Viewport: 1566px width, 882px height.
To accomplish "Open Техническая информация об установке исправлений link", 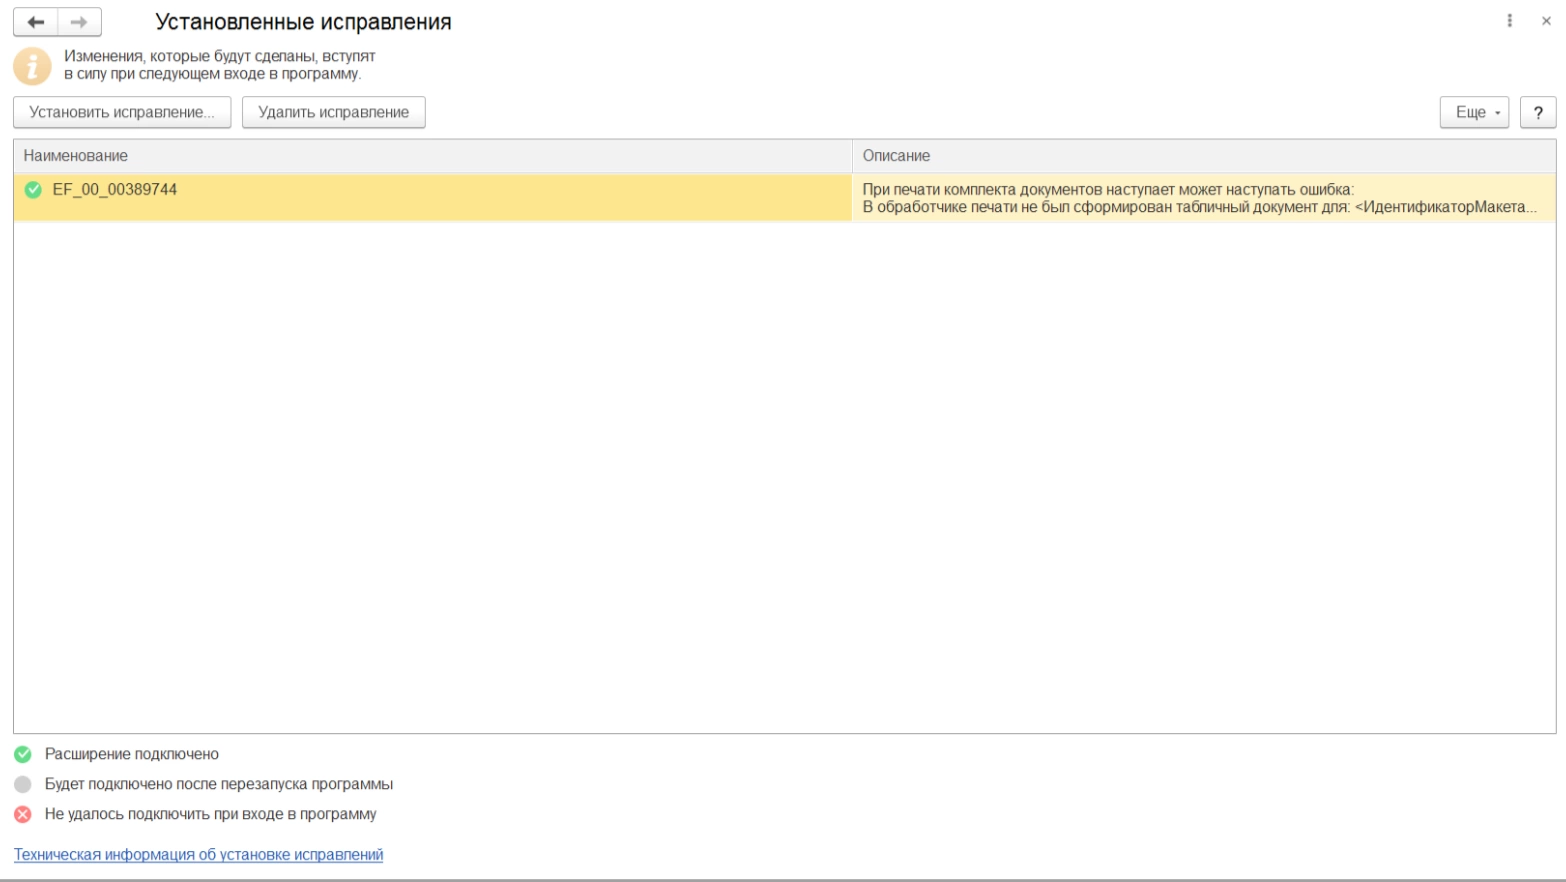I will coord(198,855).
